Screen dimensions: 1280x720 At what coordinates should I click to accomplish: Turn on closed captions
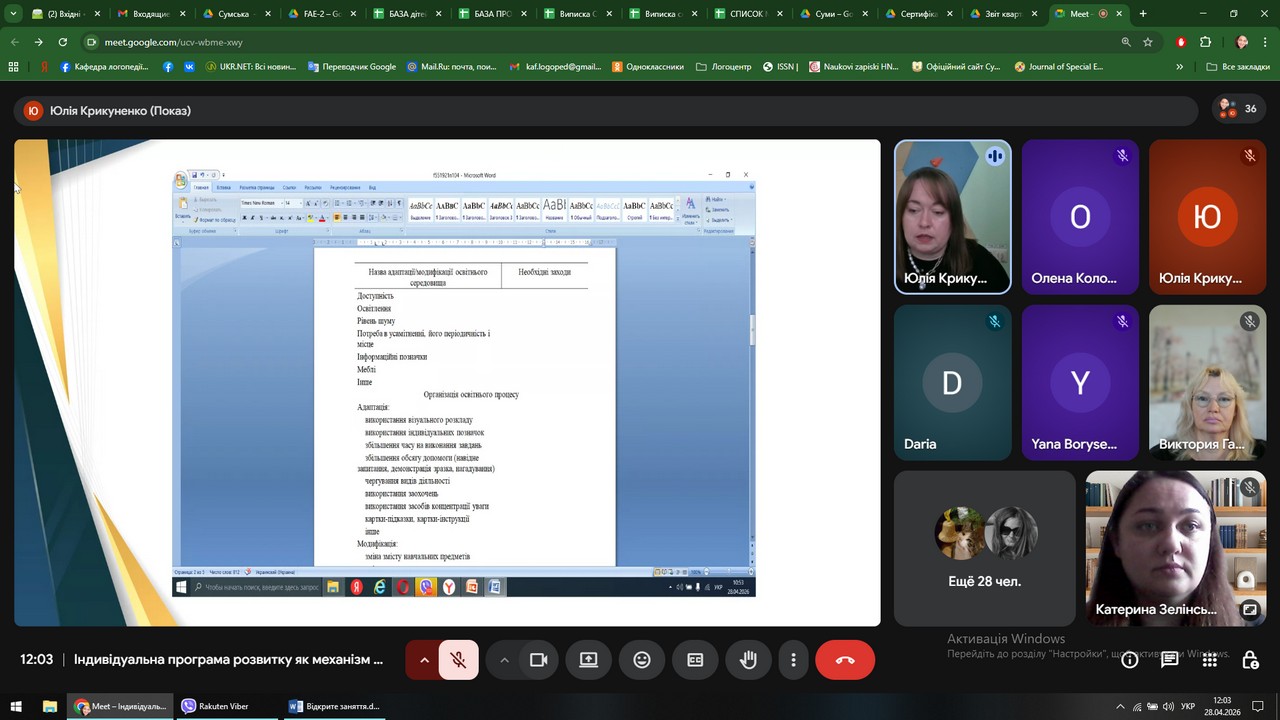pyautogui.click(x=695, y=660)
